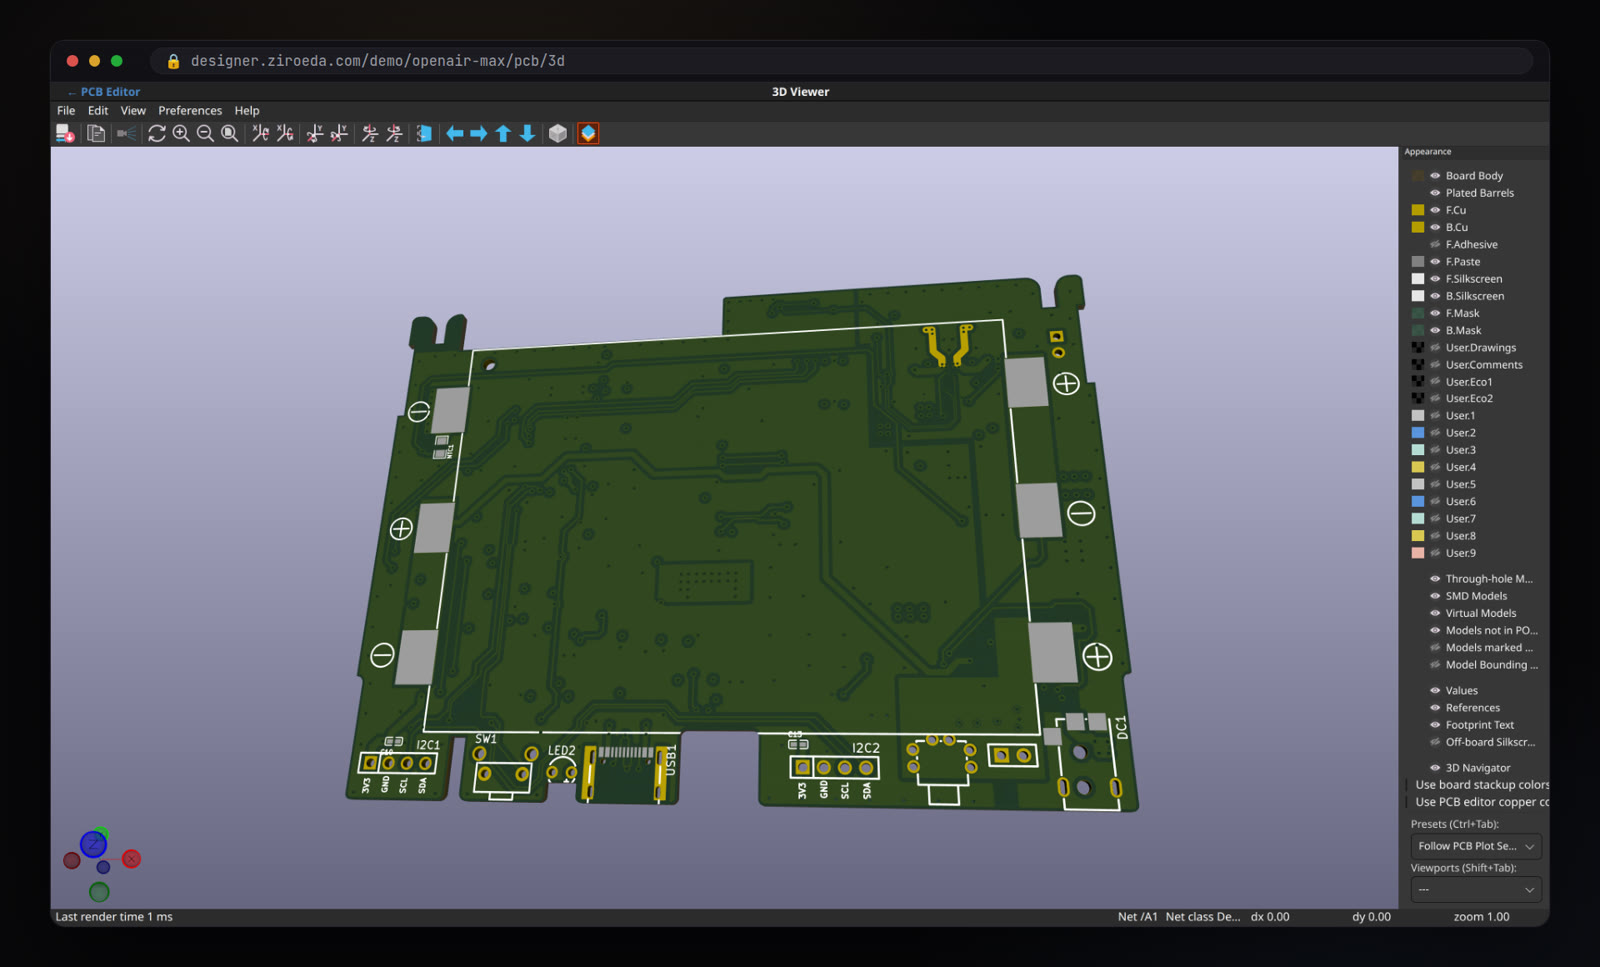Viewport: 1600px width, 967px height.
Task: Open the Help menu
Action: 247,111
